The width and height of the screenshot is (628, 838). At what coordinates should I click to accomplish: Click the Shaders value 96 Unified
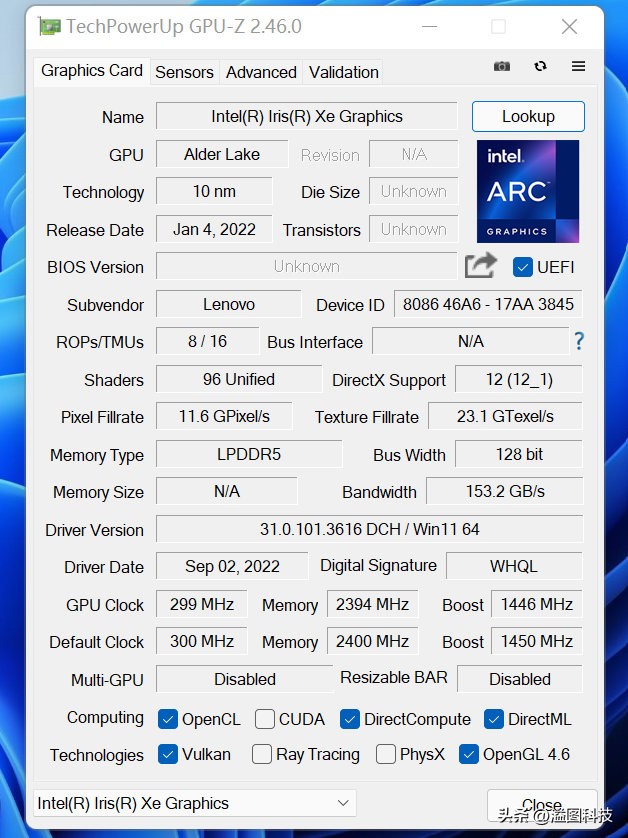pos(239,379)
